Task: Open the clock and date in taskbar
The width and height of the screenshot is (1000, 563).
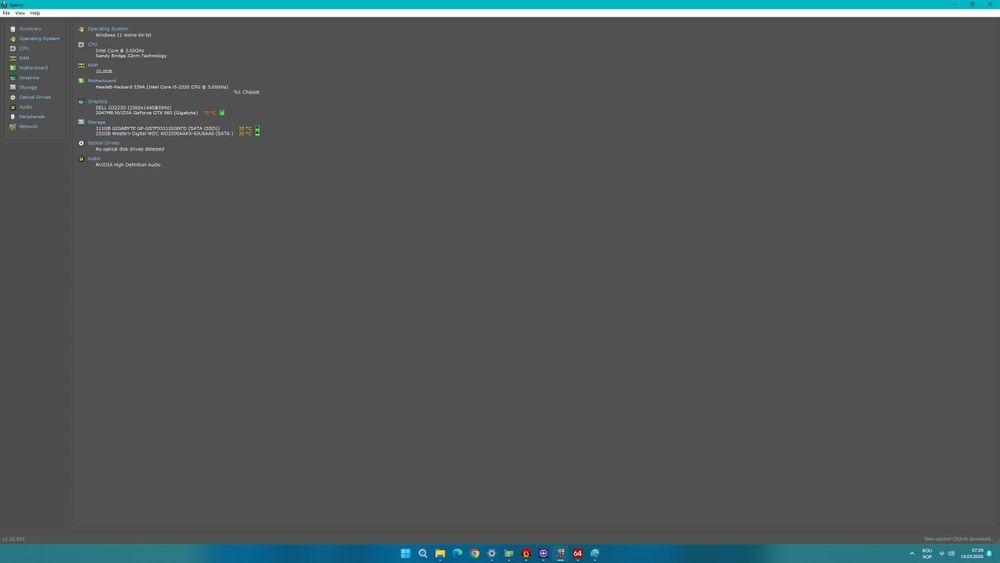Action: pos(972,553)
